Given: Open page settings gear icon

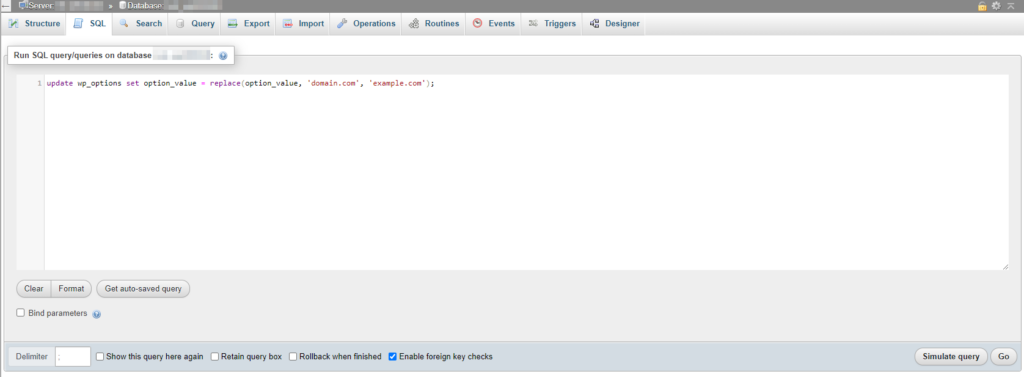Looking at the screenshot, I should [996, 5].
